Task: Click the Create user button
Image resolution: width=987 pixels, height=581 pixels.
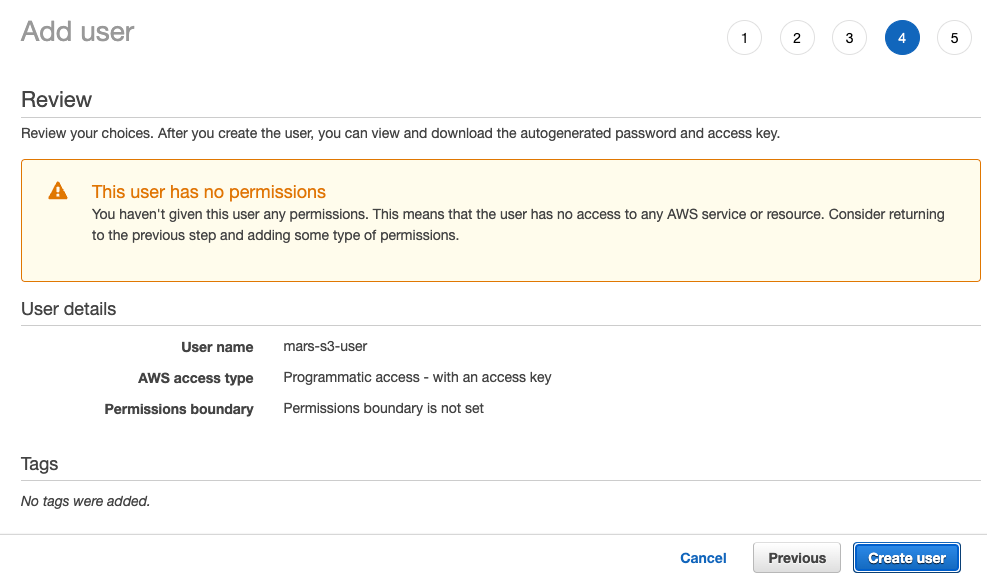Action: 906,558
